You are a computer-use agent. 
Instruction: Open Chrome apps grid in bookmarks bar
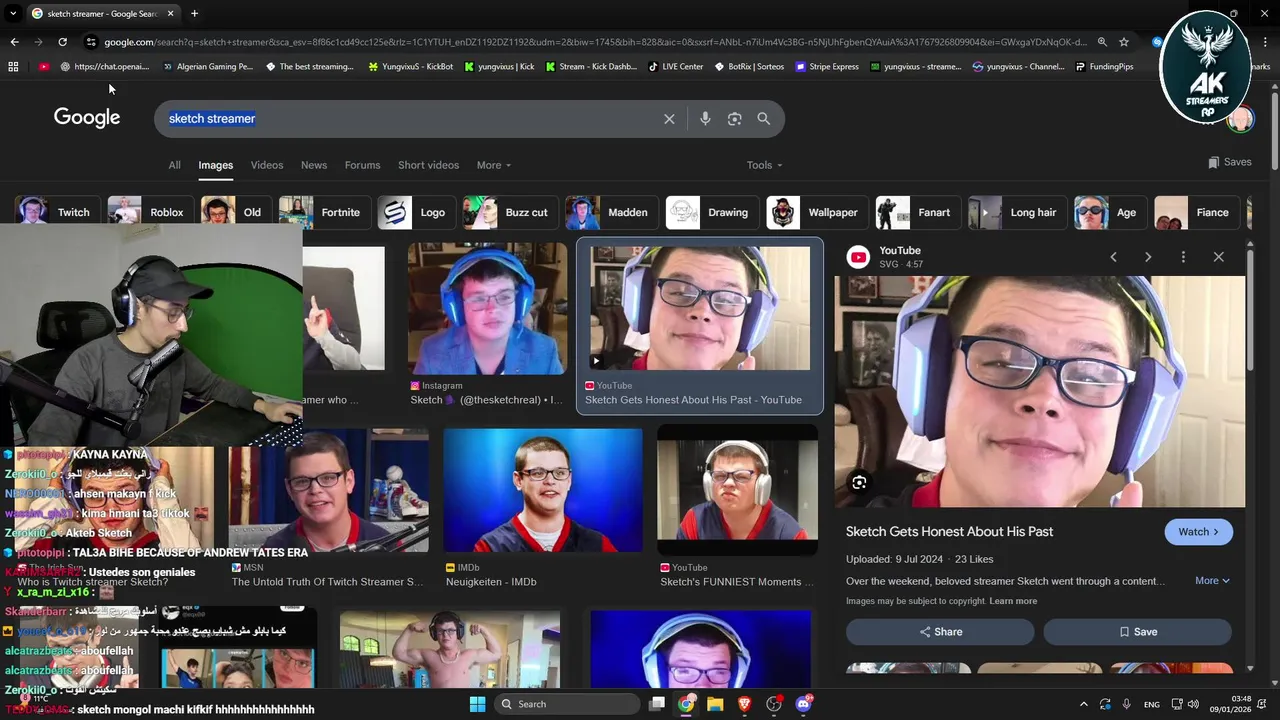[x=13, y=67]
